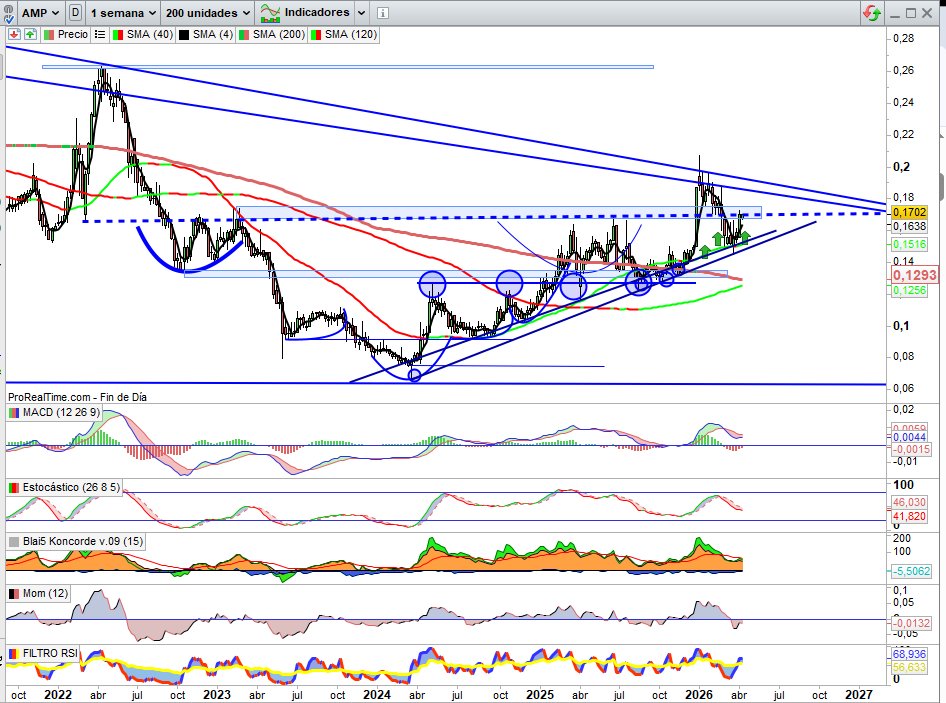Click the green up-arrow move icon
946x703 pixels.
click(x=30, y=34)
